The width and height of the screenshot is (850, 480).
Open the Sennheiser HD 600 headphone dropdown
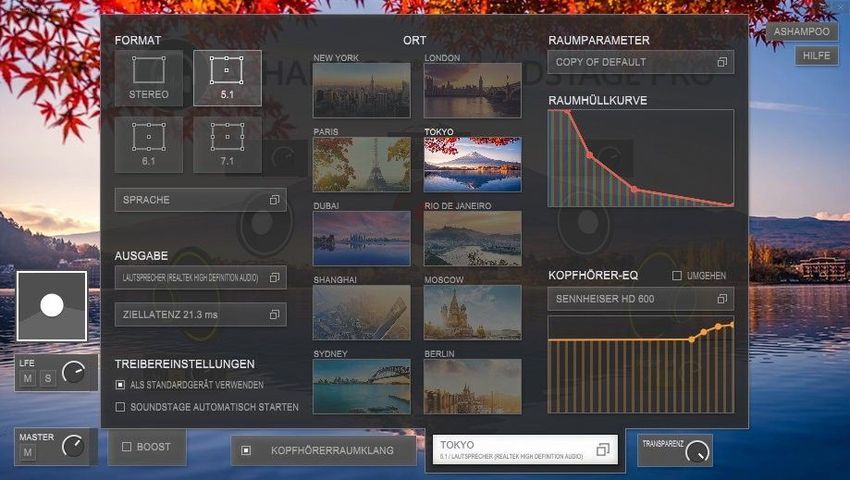click(x=640, y=299)
